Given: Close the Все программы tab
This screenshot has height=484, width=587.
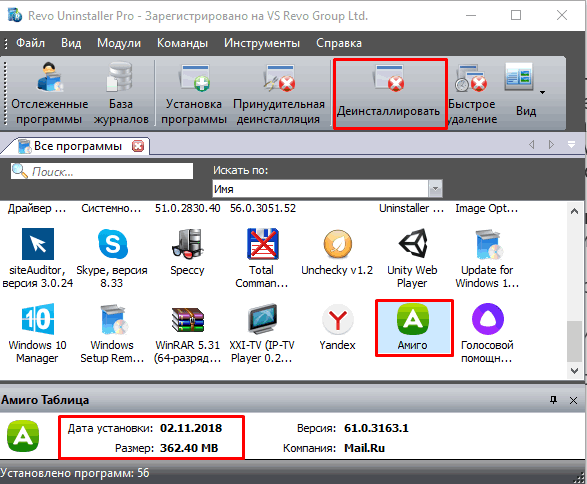Looking at the screenshot, I should (138, 146).
